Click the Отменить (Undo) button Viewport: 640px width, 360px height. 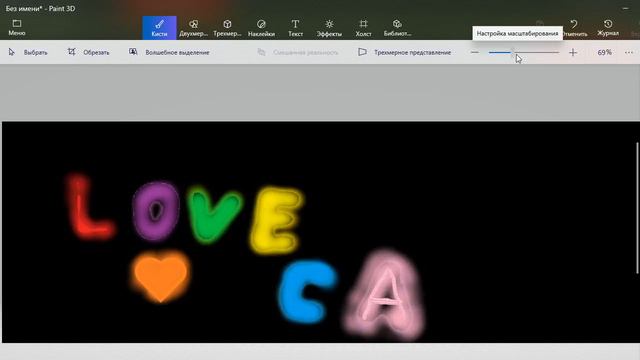(574, 28)
